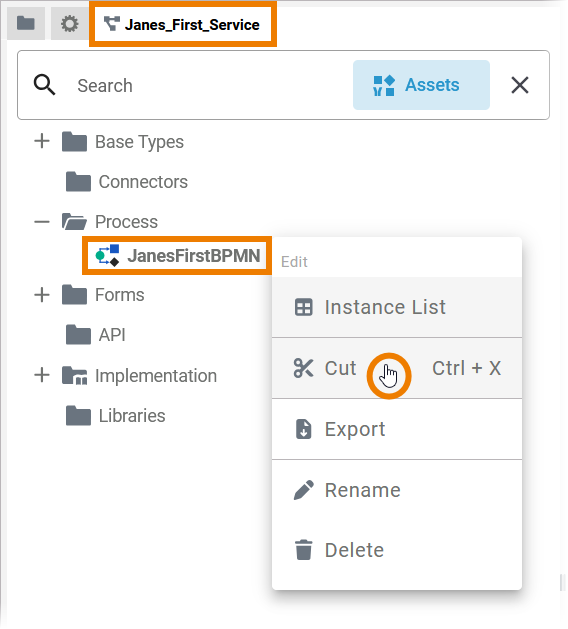The height and width of the screenshot is (629, 568).
Task: Collapse the Process folder
Action: 42,221
